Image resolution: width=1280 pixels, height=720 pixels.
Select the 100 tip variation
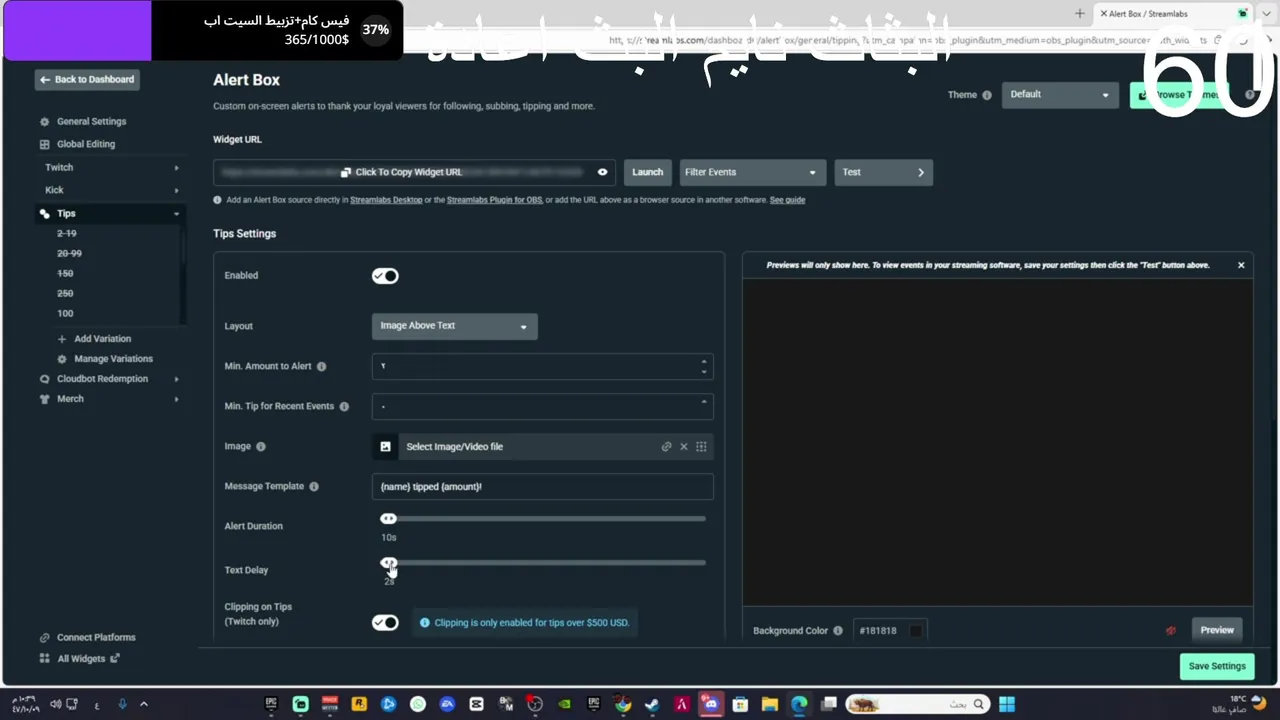click(65, 314)
